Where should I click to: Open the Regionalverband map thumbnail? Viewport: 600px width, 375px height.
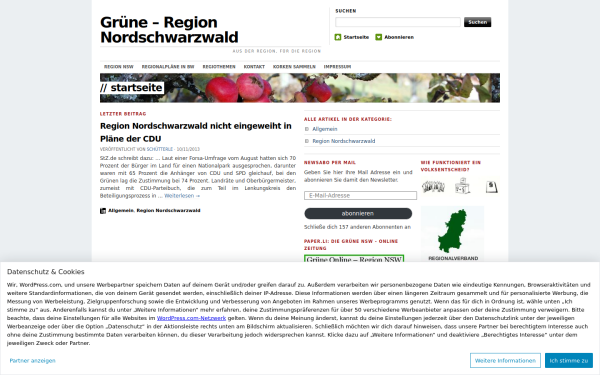pyautogui.click(x=452, y=234)
